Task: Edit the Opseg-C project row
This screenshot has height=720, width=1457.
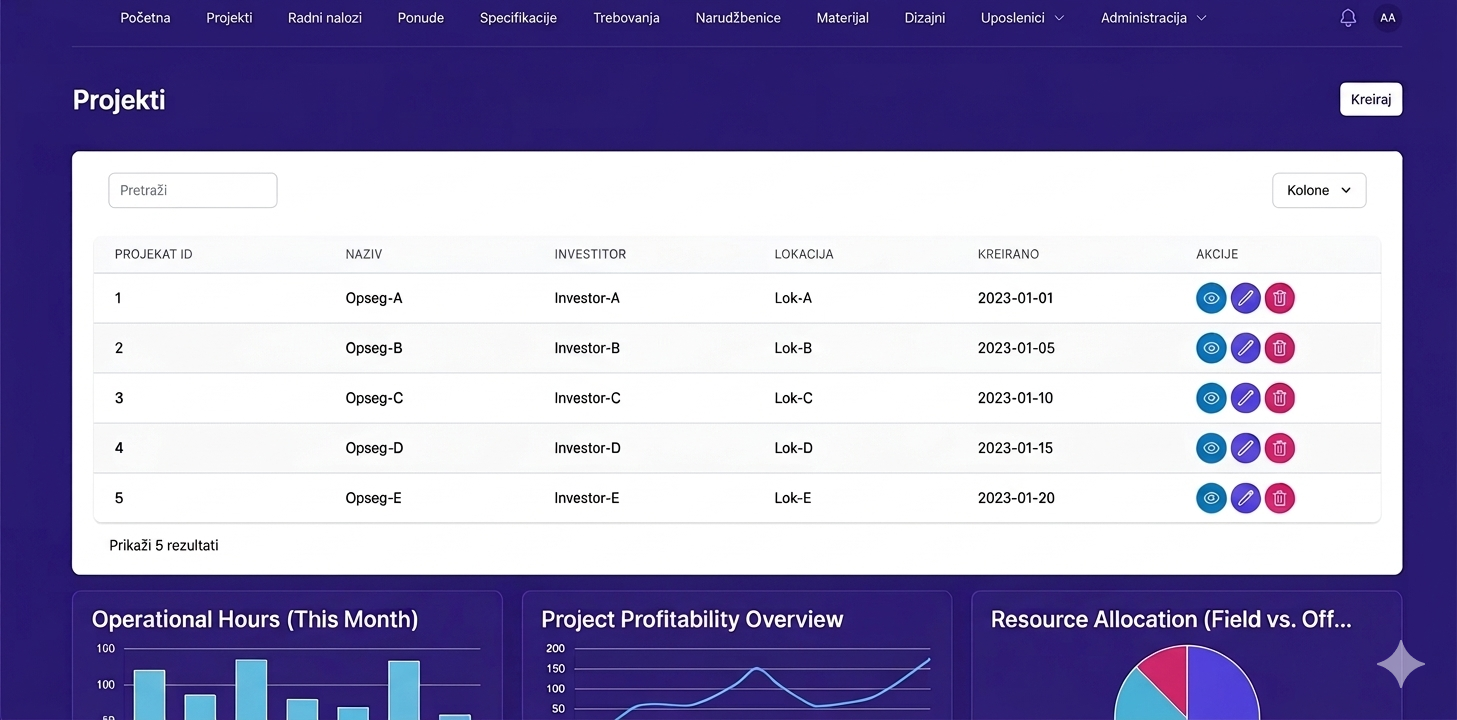Action: click(x=1245, y=398)
